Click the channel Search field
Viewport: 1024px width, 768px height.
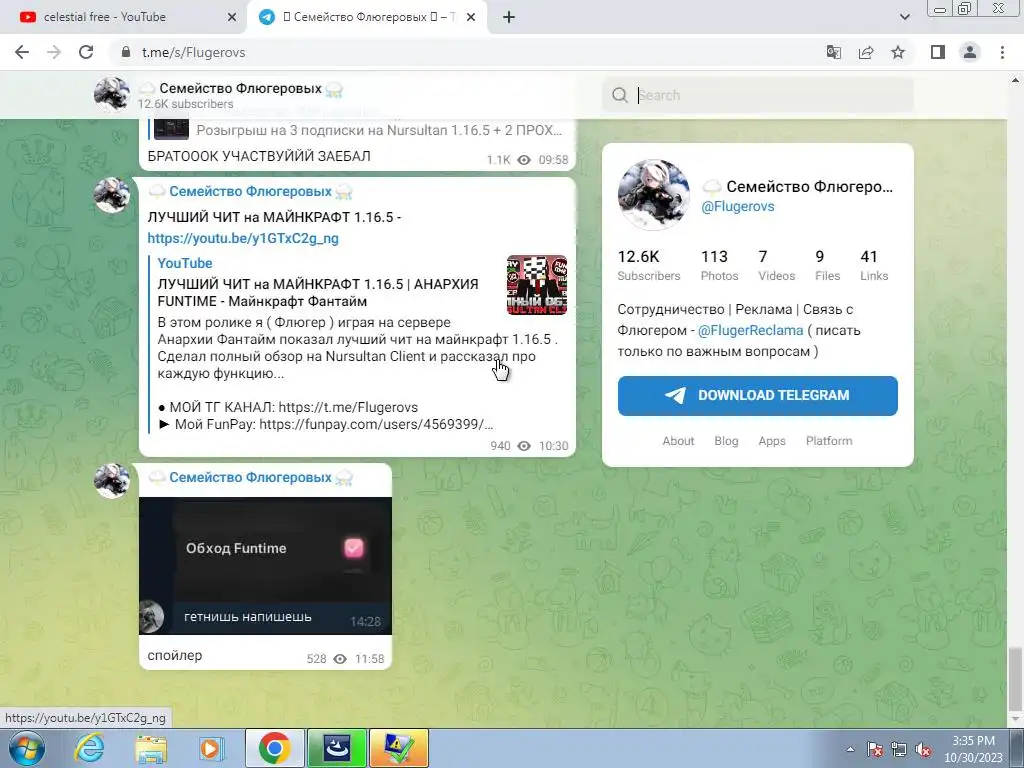tap(758, 95)
